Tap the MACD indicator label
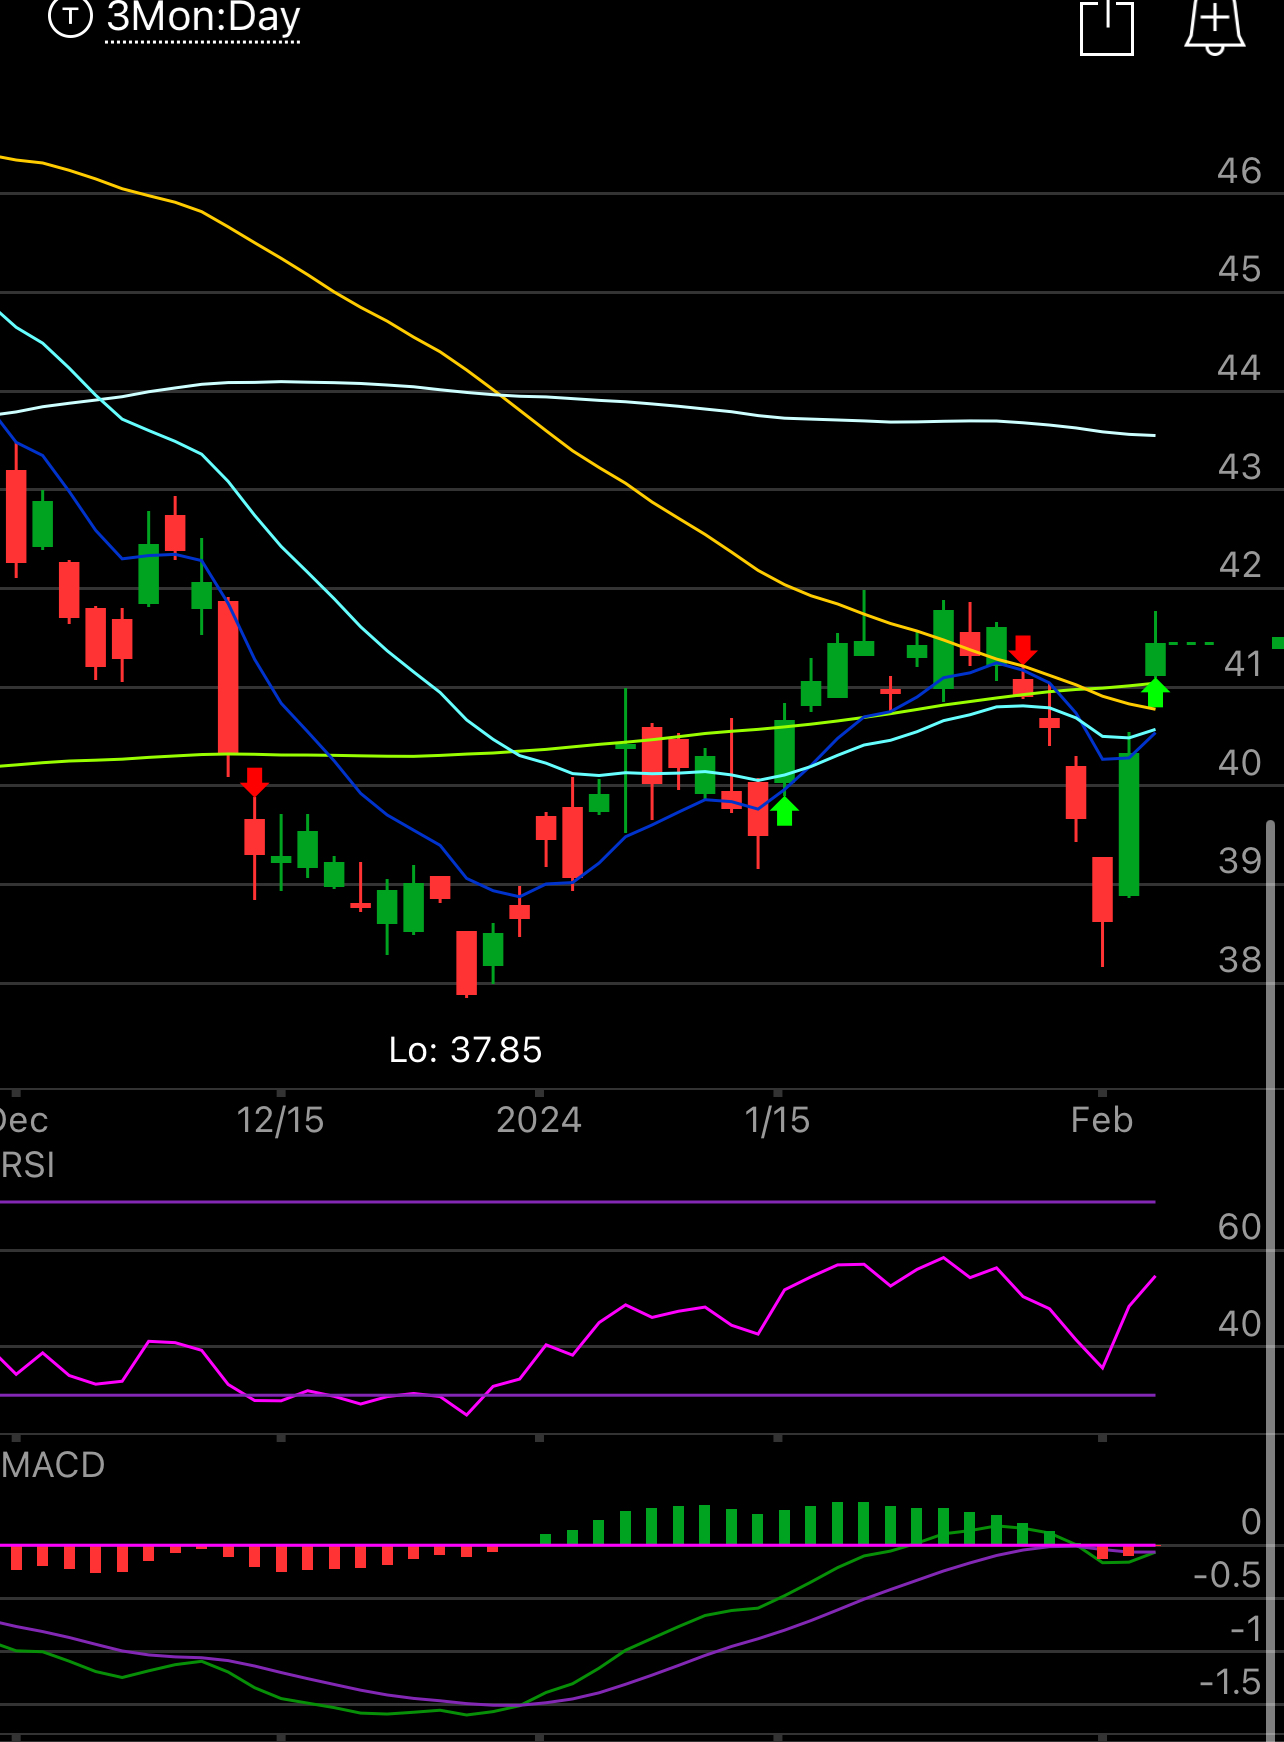This screenshot has width=1284, height=1742. click(x=52, y=1465)
